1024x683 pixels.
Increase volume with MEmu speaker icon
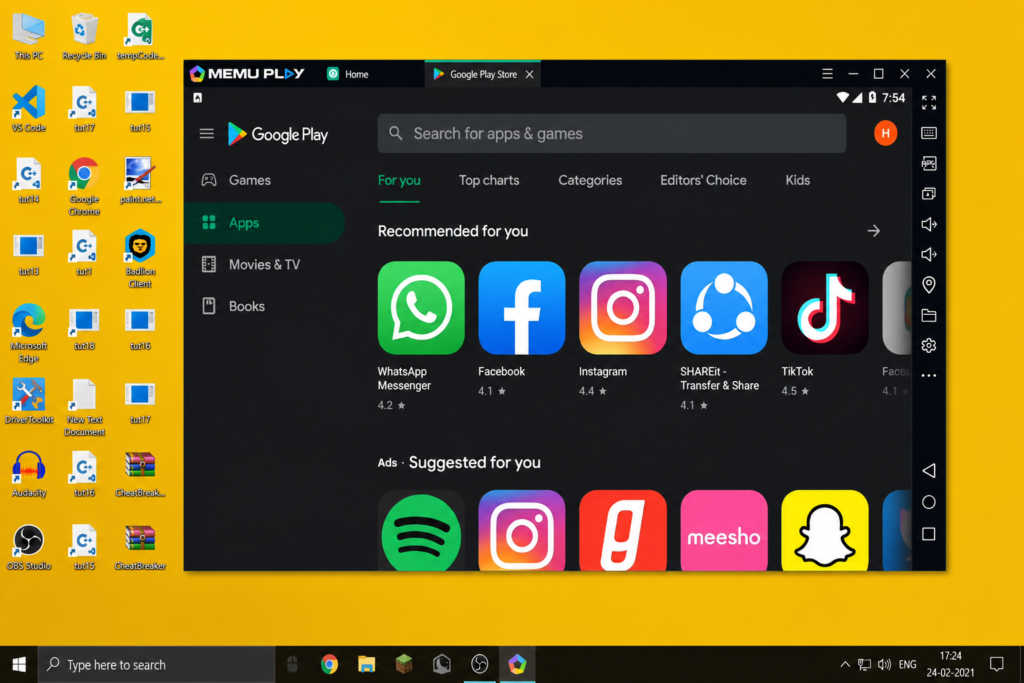pos(929,224)
